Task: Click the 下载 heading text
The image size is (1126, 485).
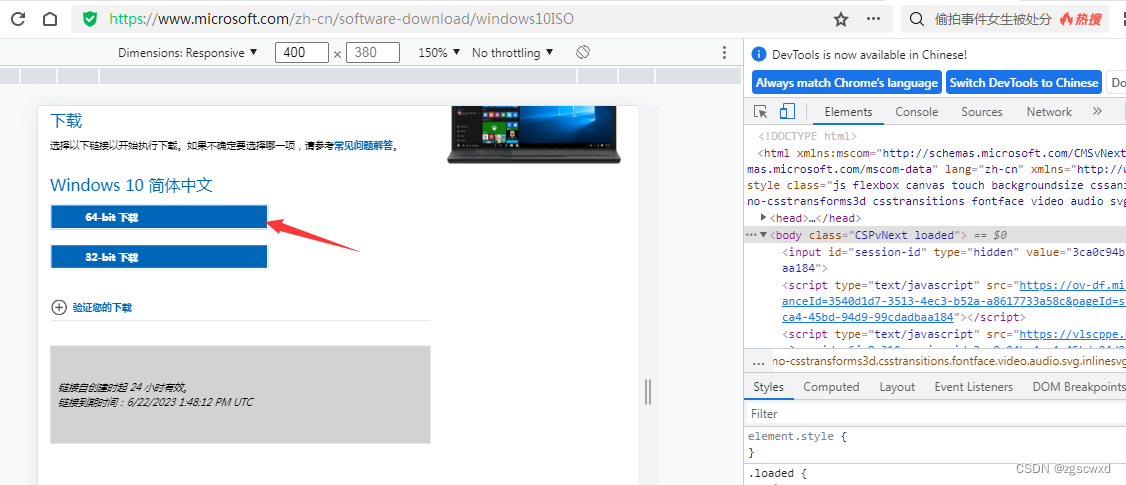Action: point(66,120)
